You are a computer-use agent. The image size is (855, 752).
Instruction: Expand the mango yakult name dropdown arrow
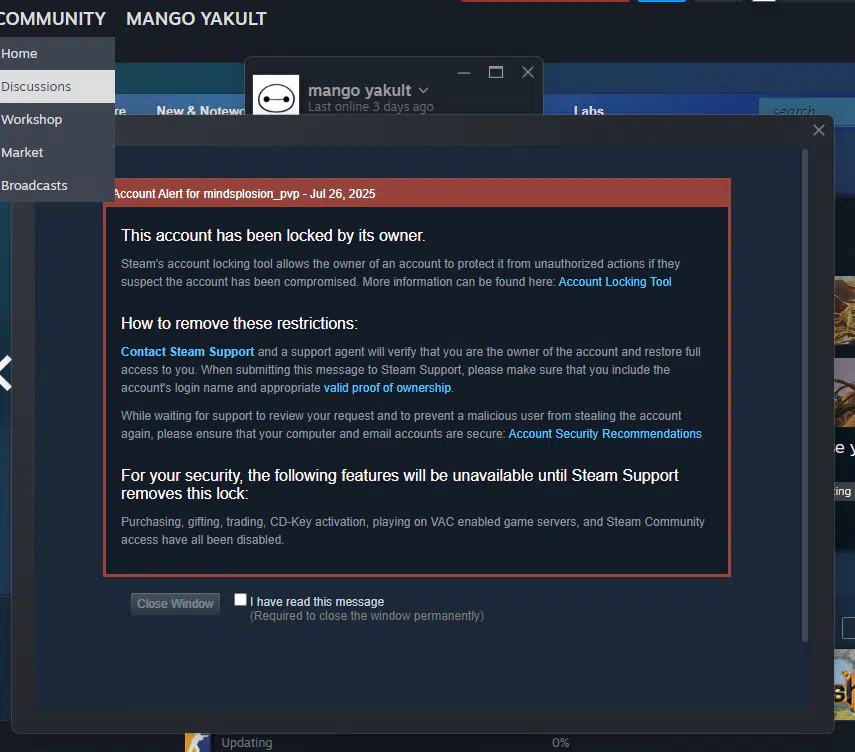pyautogui.click(x=423, y=90)
